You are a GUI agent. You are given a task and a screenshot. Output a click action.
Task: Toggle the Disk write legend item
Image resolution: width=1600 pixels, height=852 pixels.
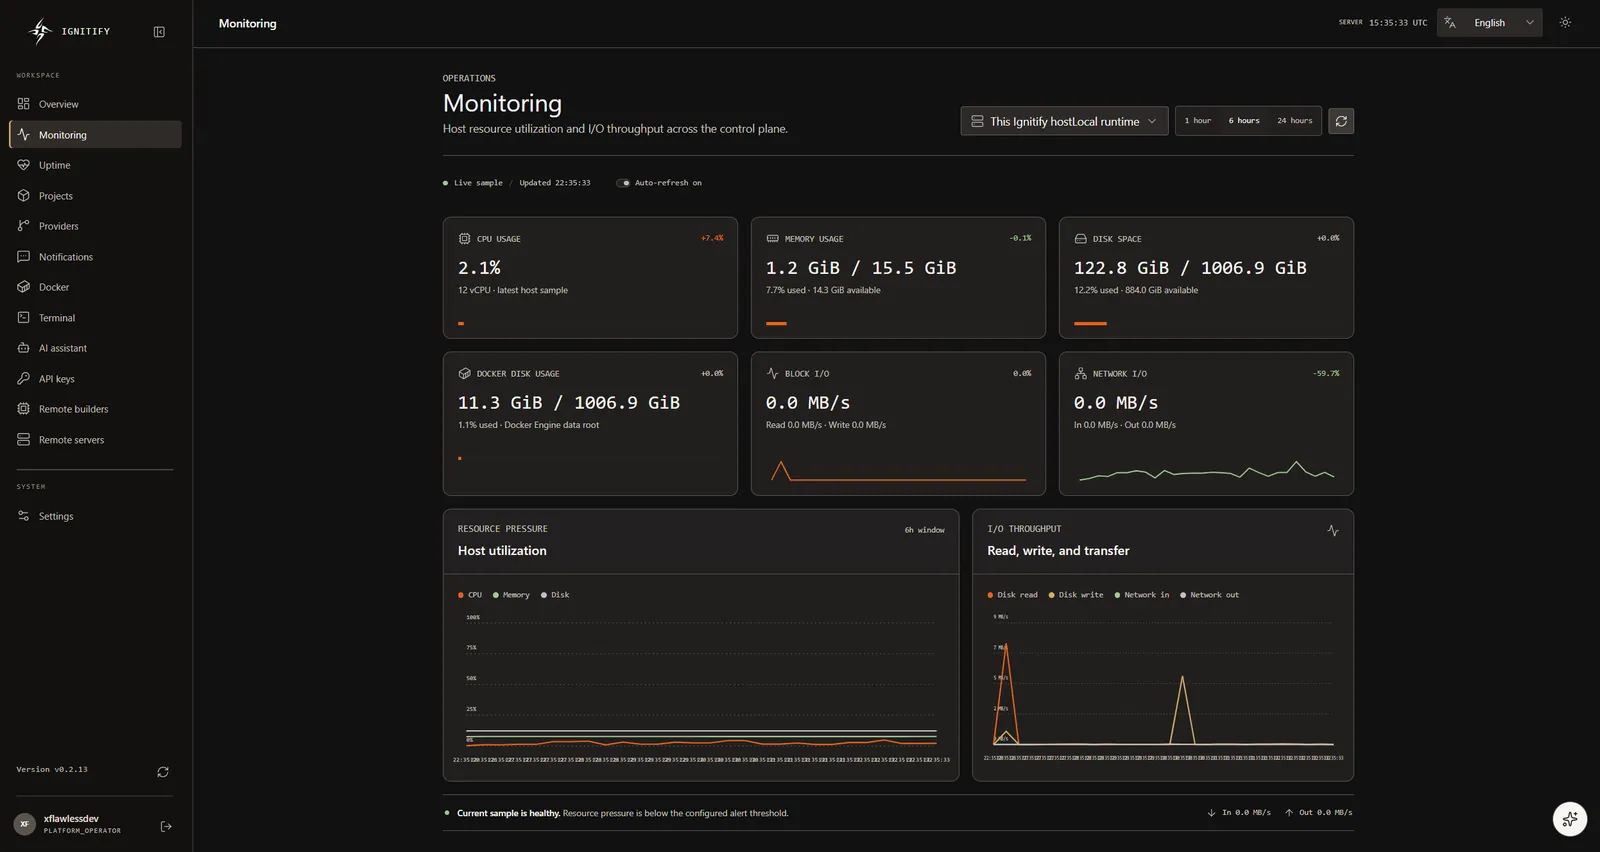[1076, 595]
